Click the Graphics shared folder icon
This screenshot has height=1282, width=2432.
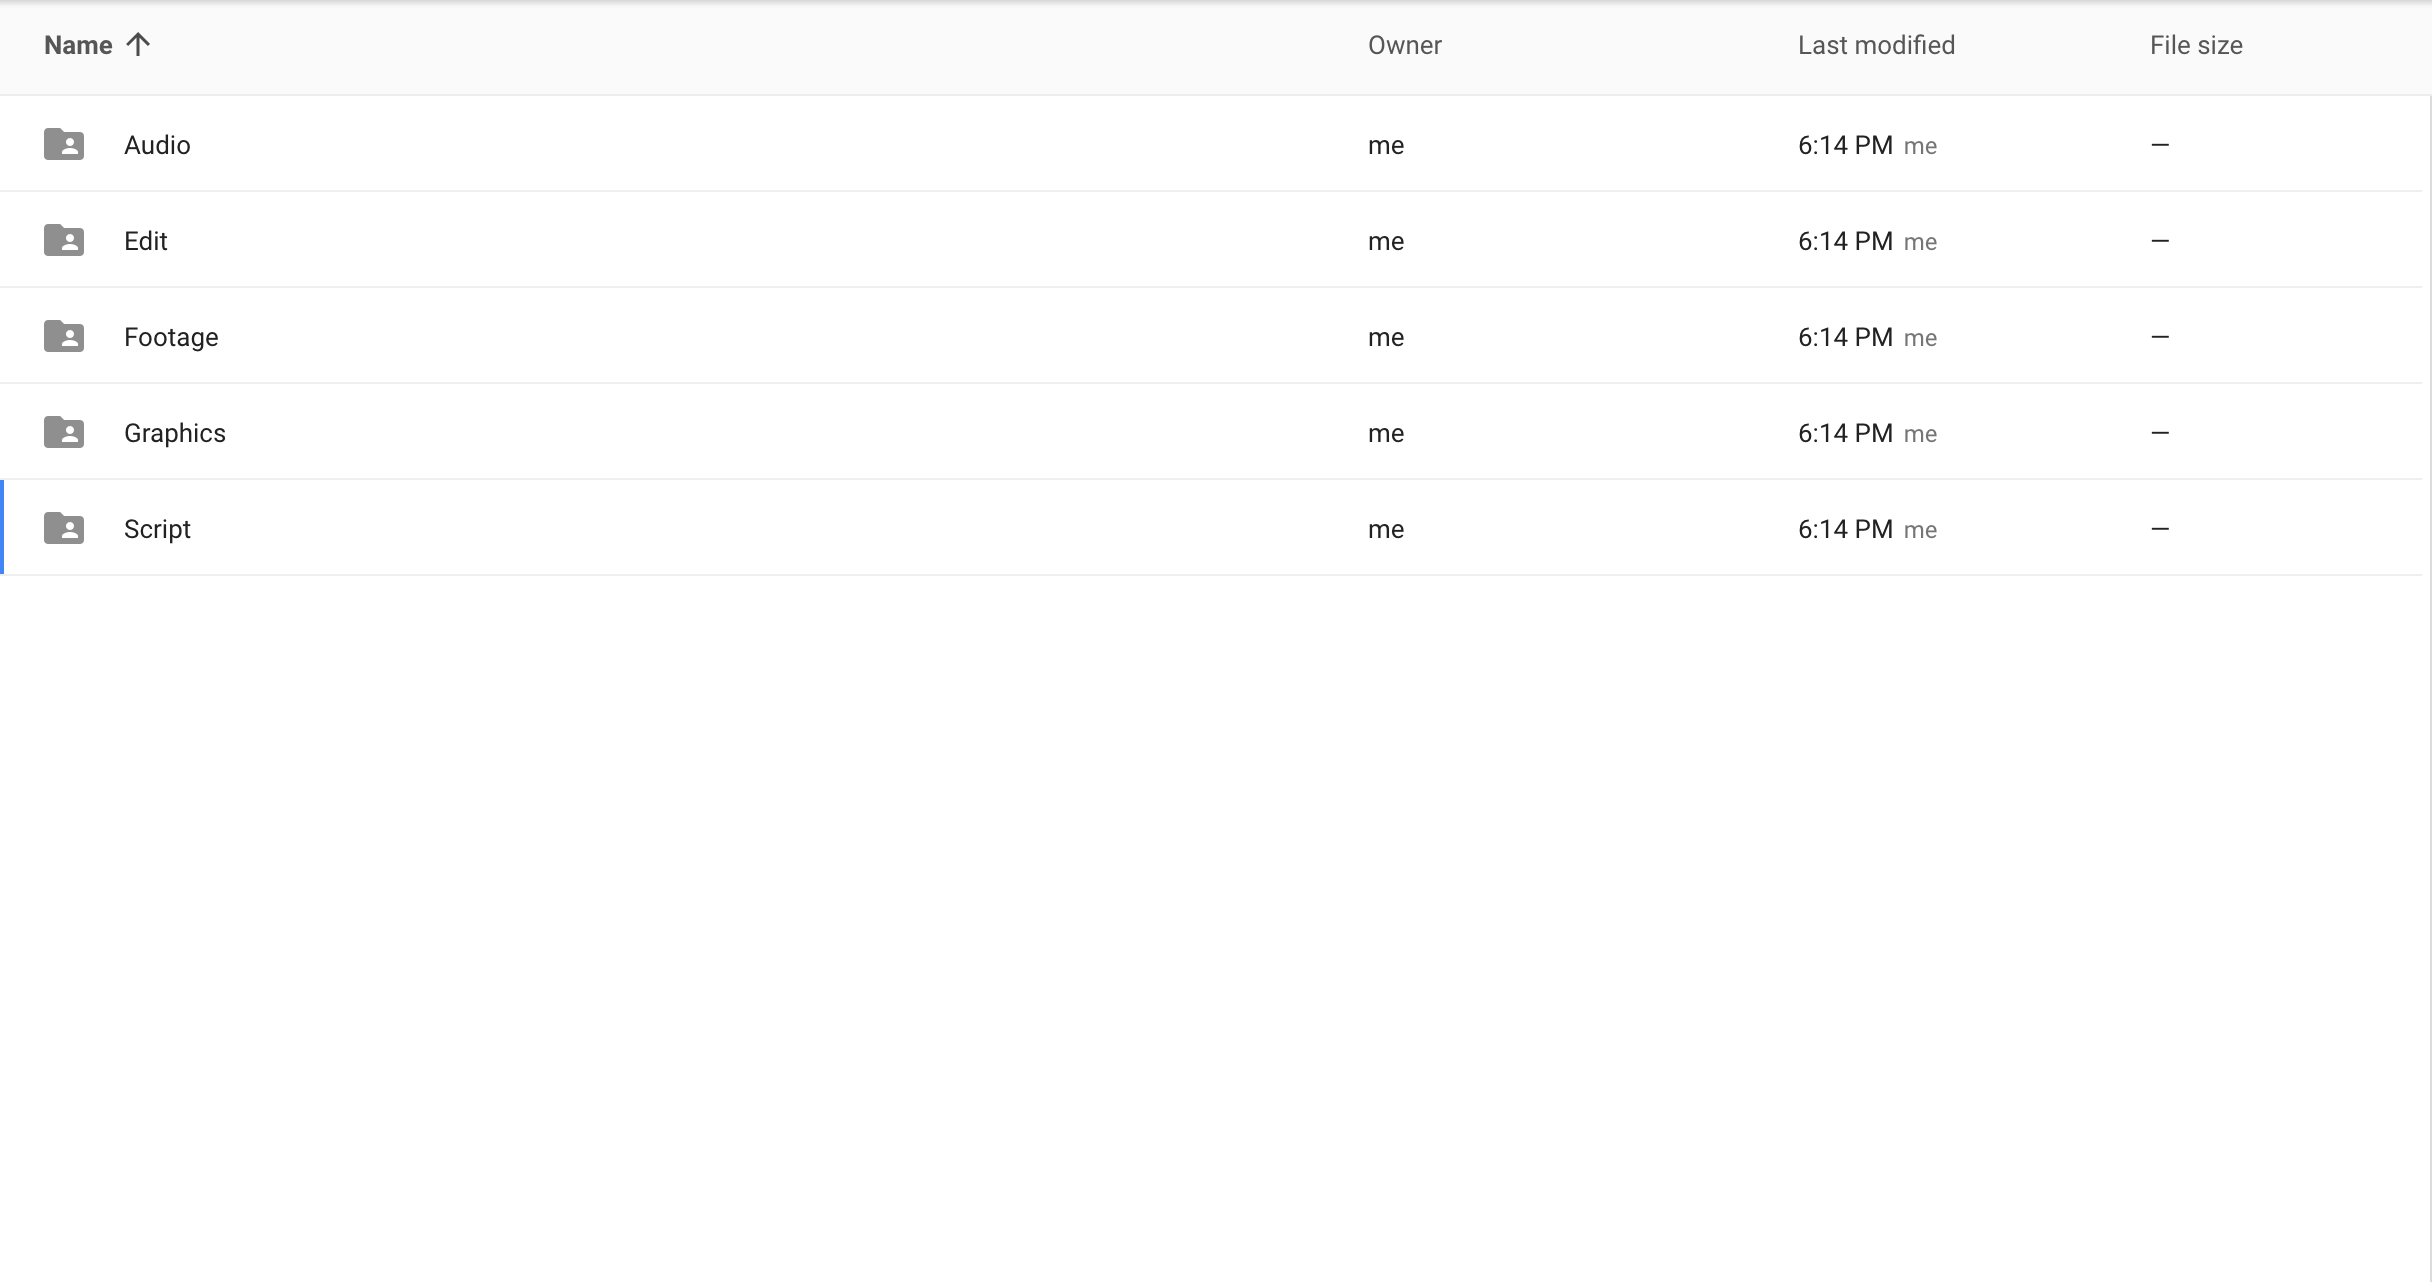tap(64, 433)
